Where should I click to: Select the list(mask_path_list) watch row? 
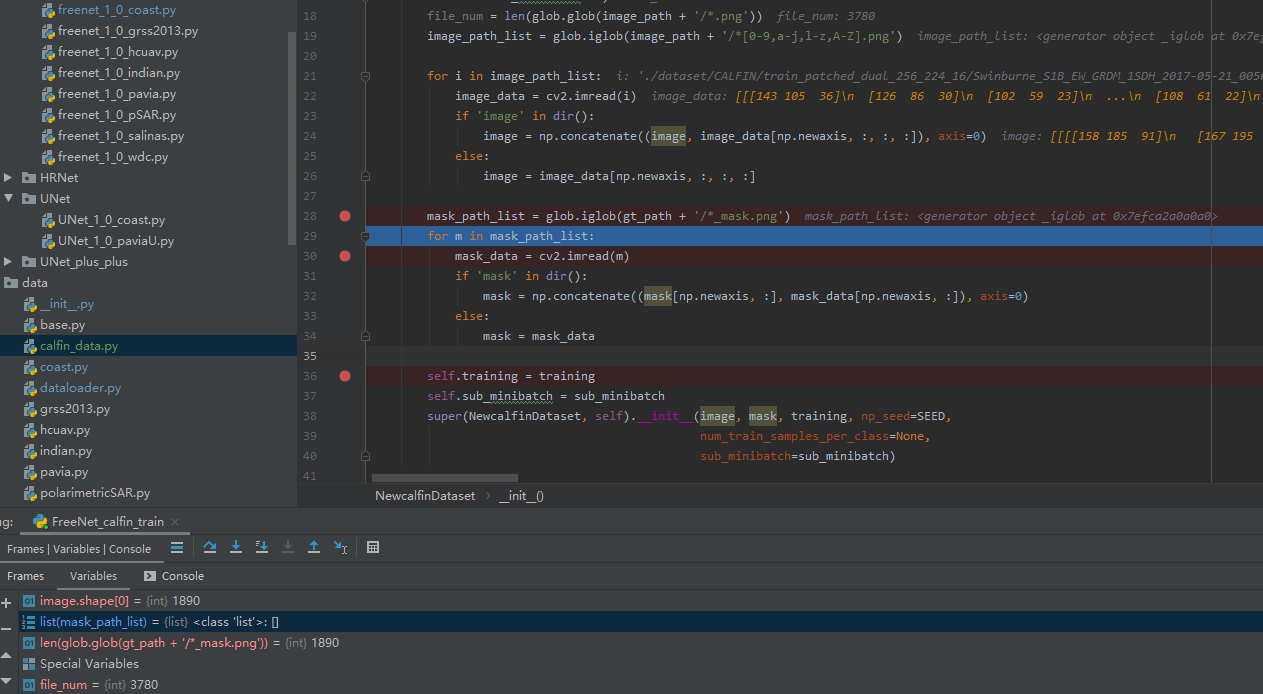640,622
